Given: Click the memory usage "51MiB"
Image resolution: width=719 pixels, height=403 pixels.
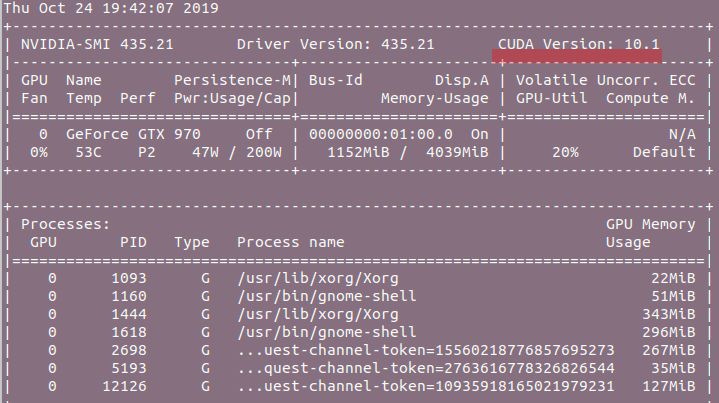Looking at the screenshot, I should (x=673, y=296).
